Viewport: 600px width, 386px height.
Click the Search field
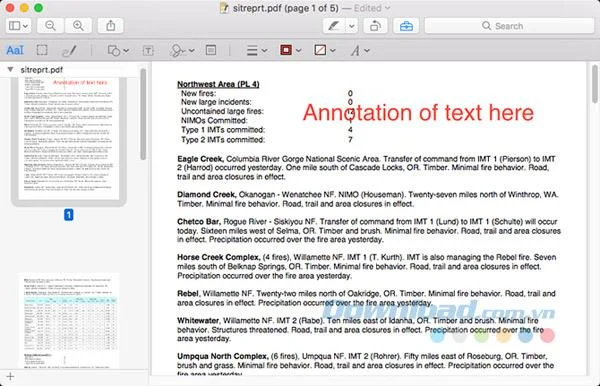pyautogui.click(x=509, y=26)
